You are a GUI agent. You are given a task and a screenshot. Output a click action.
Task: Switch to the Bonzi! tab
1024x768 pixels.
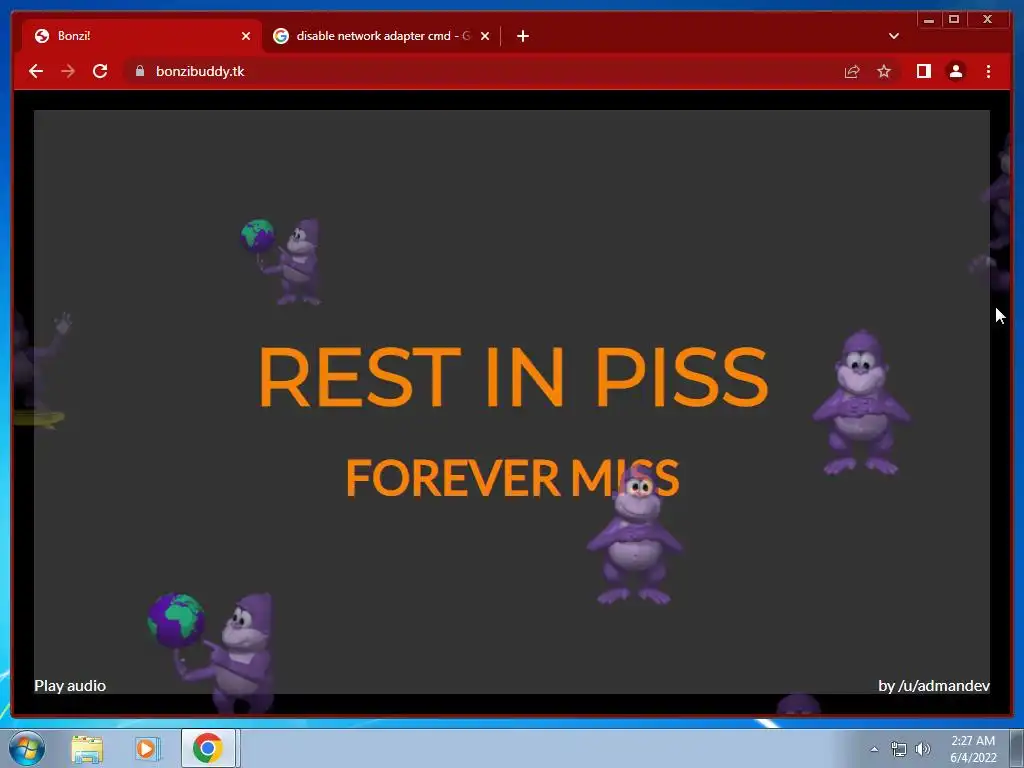coord(142,36)
